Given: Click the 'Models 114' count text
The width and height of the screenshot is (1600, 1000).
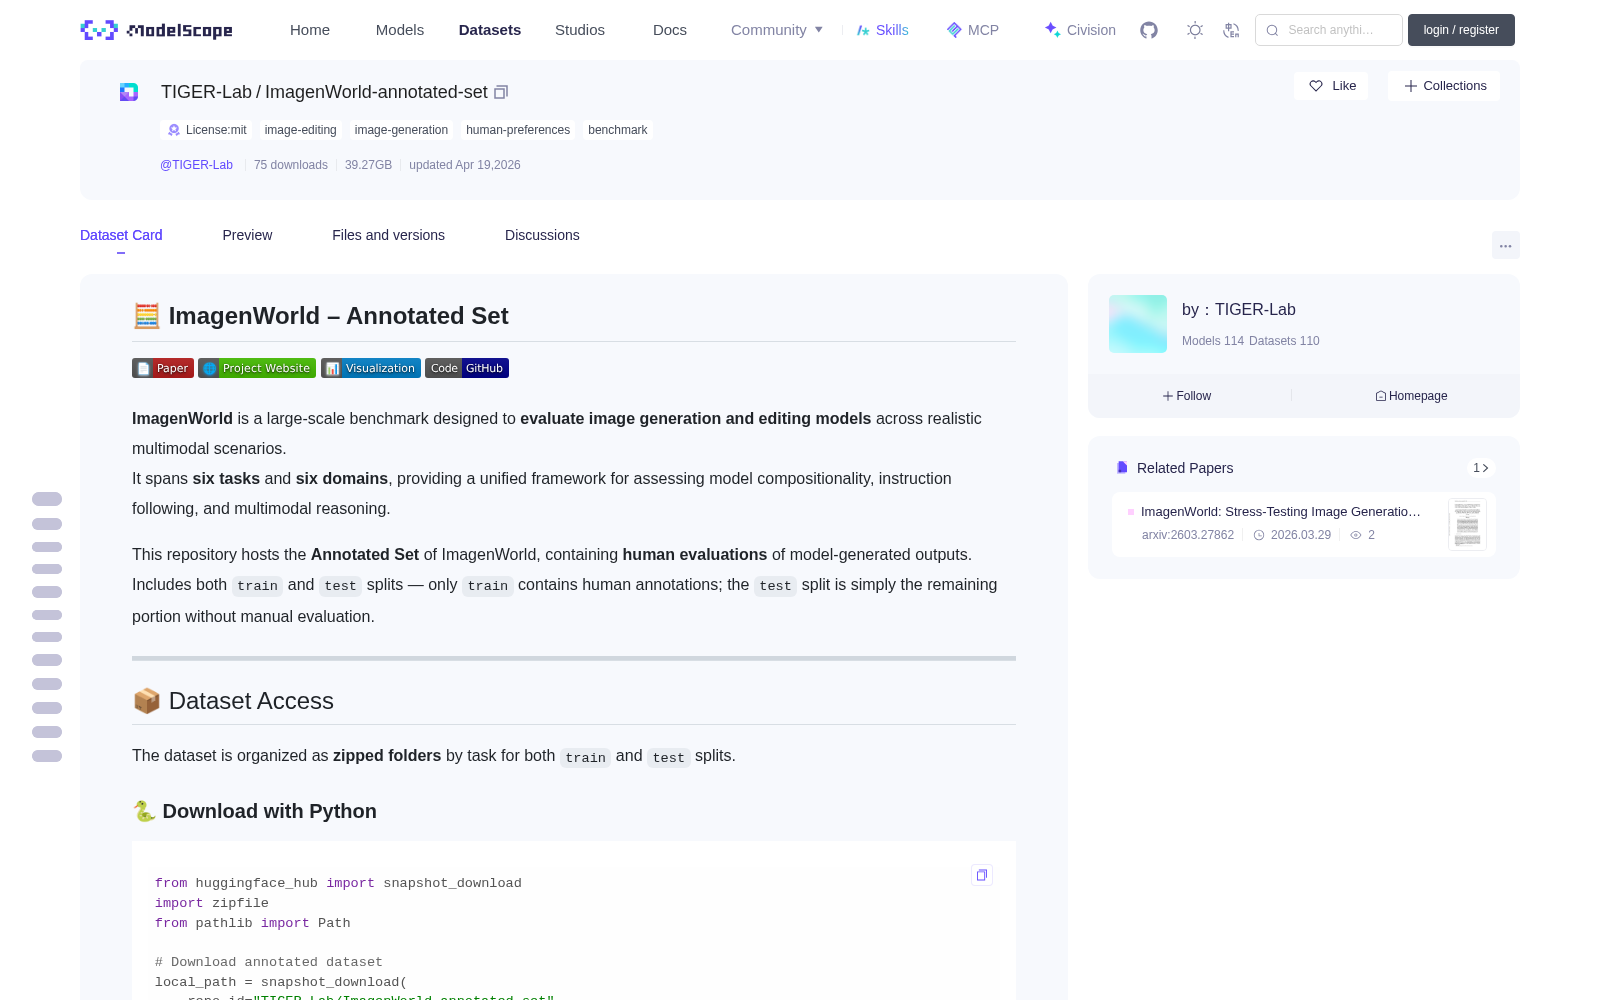Looking at the screenshot, I should tap(1213, 341).
